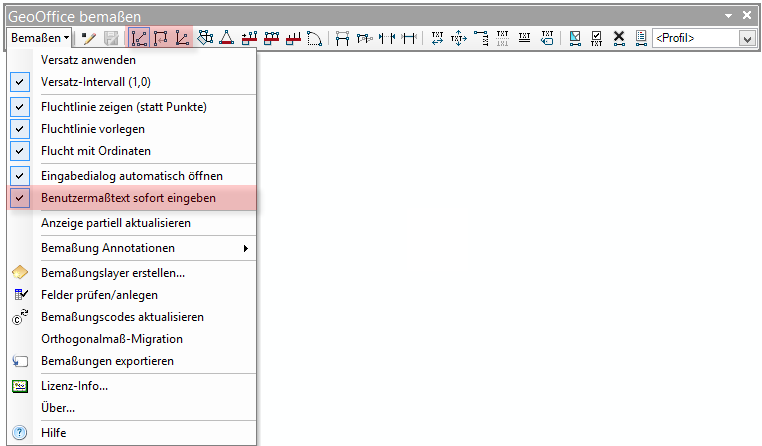The image size is (762, 446).
Task: Click the Bemaßungslayer erstellen layer icon
Action: pyautogui.click(x=20, y=272)
